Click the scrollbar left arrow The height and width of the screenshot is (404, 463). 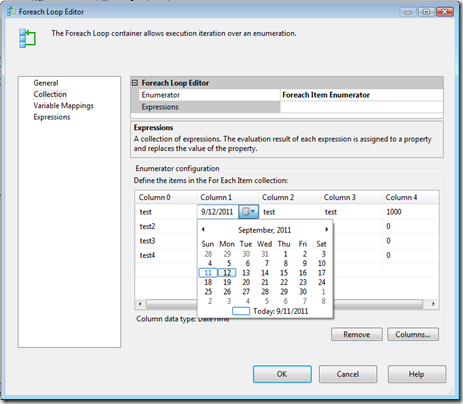[140, 304]
